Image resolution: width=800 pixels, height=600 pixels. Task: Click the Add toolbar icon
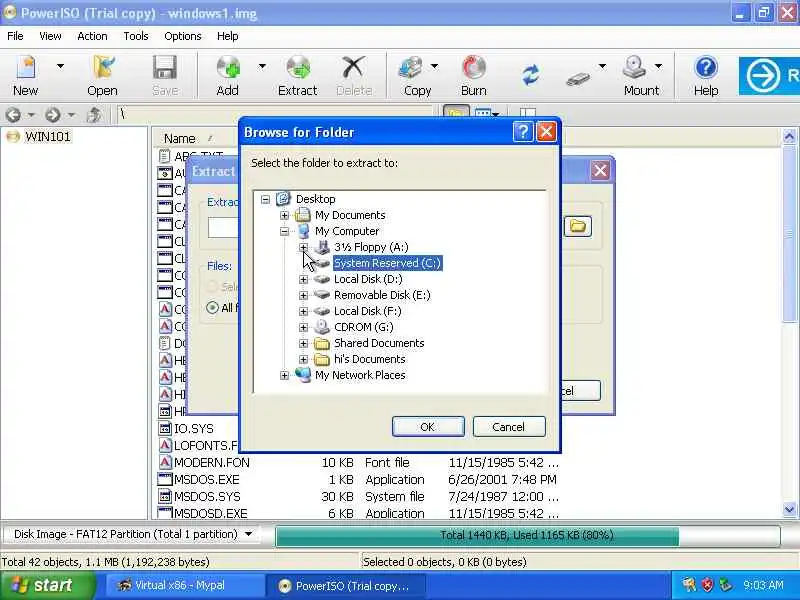228,76
